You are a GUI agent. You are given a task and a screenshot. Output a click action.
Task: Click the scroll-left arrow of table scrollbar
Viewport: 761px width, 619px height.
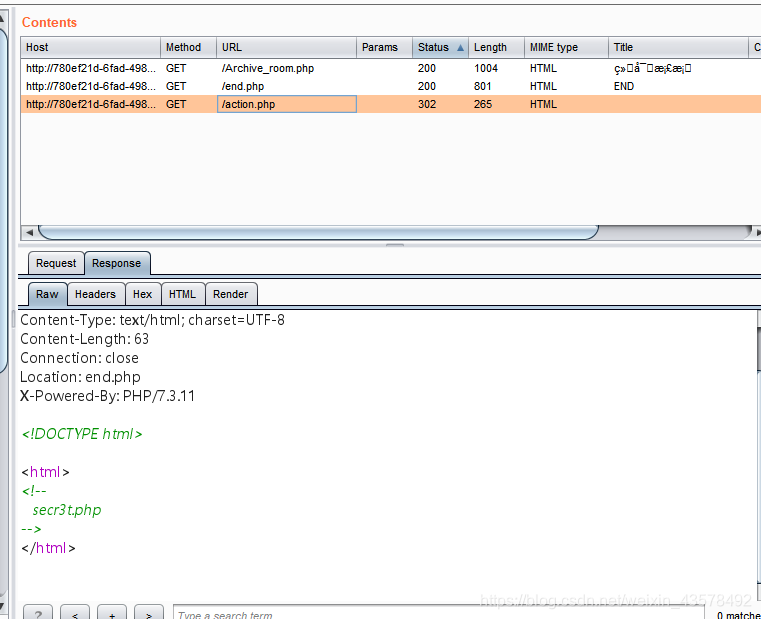[29, 233]
